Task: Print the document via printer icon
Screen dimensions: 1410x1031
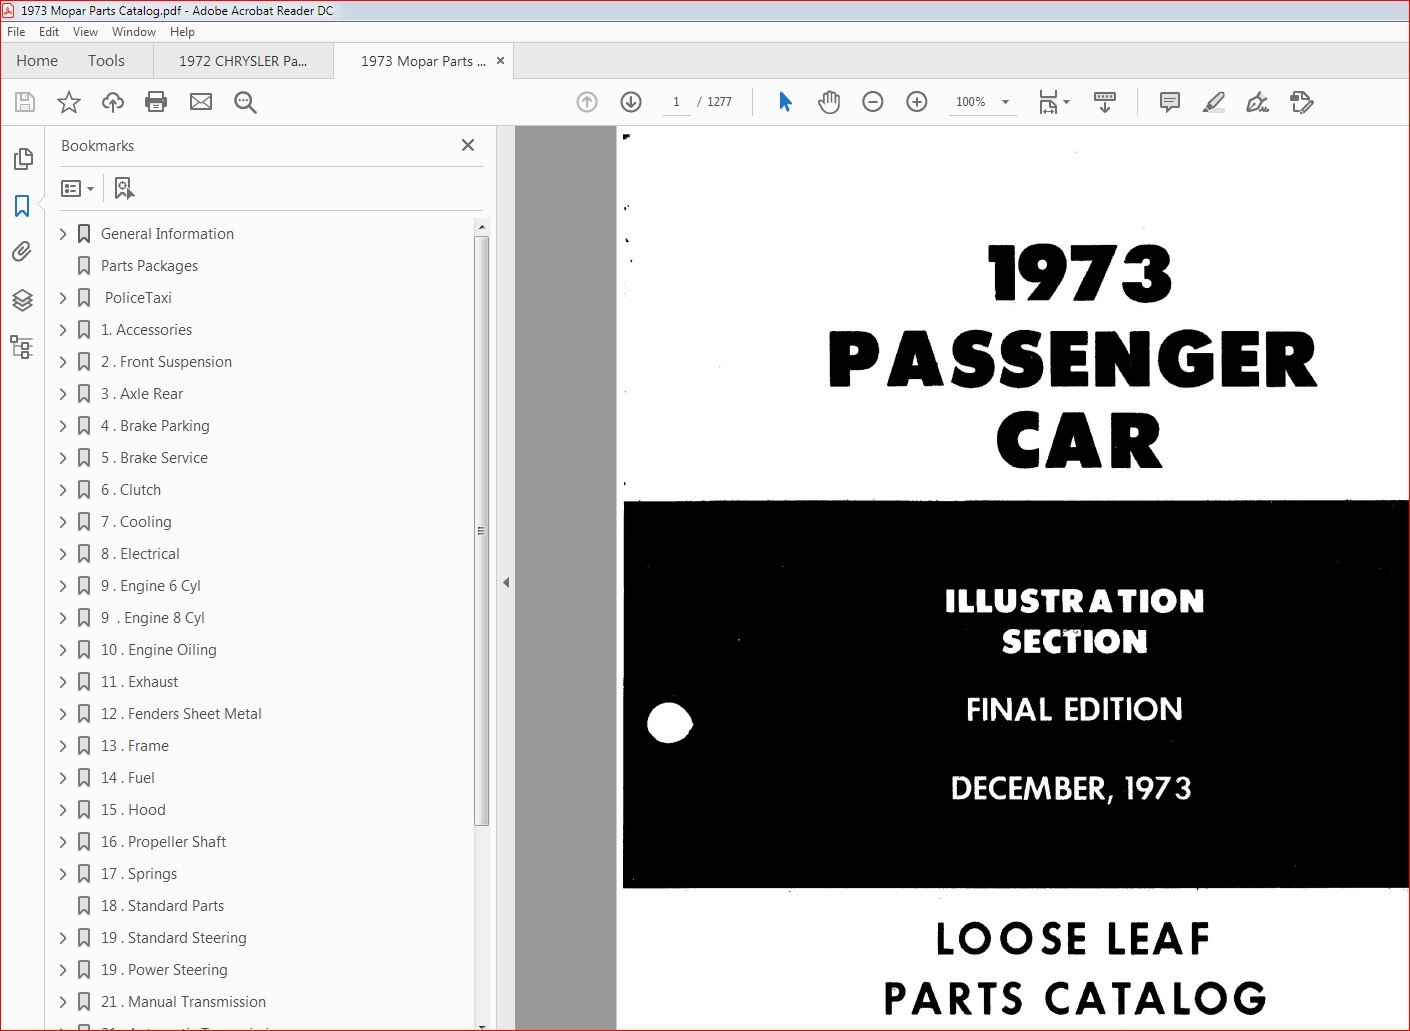Action: [156, 102]
